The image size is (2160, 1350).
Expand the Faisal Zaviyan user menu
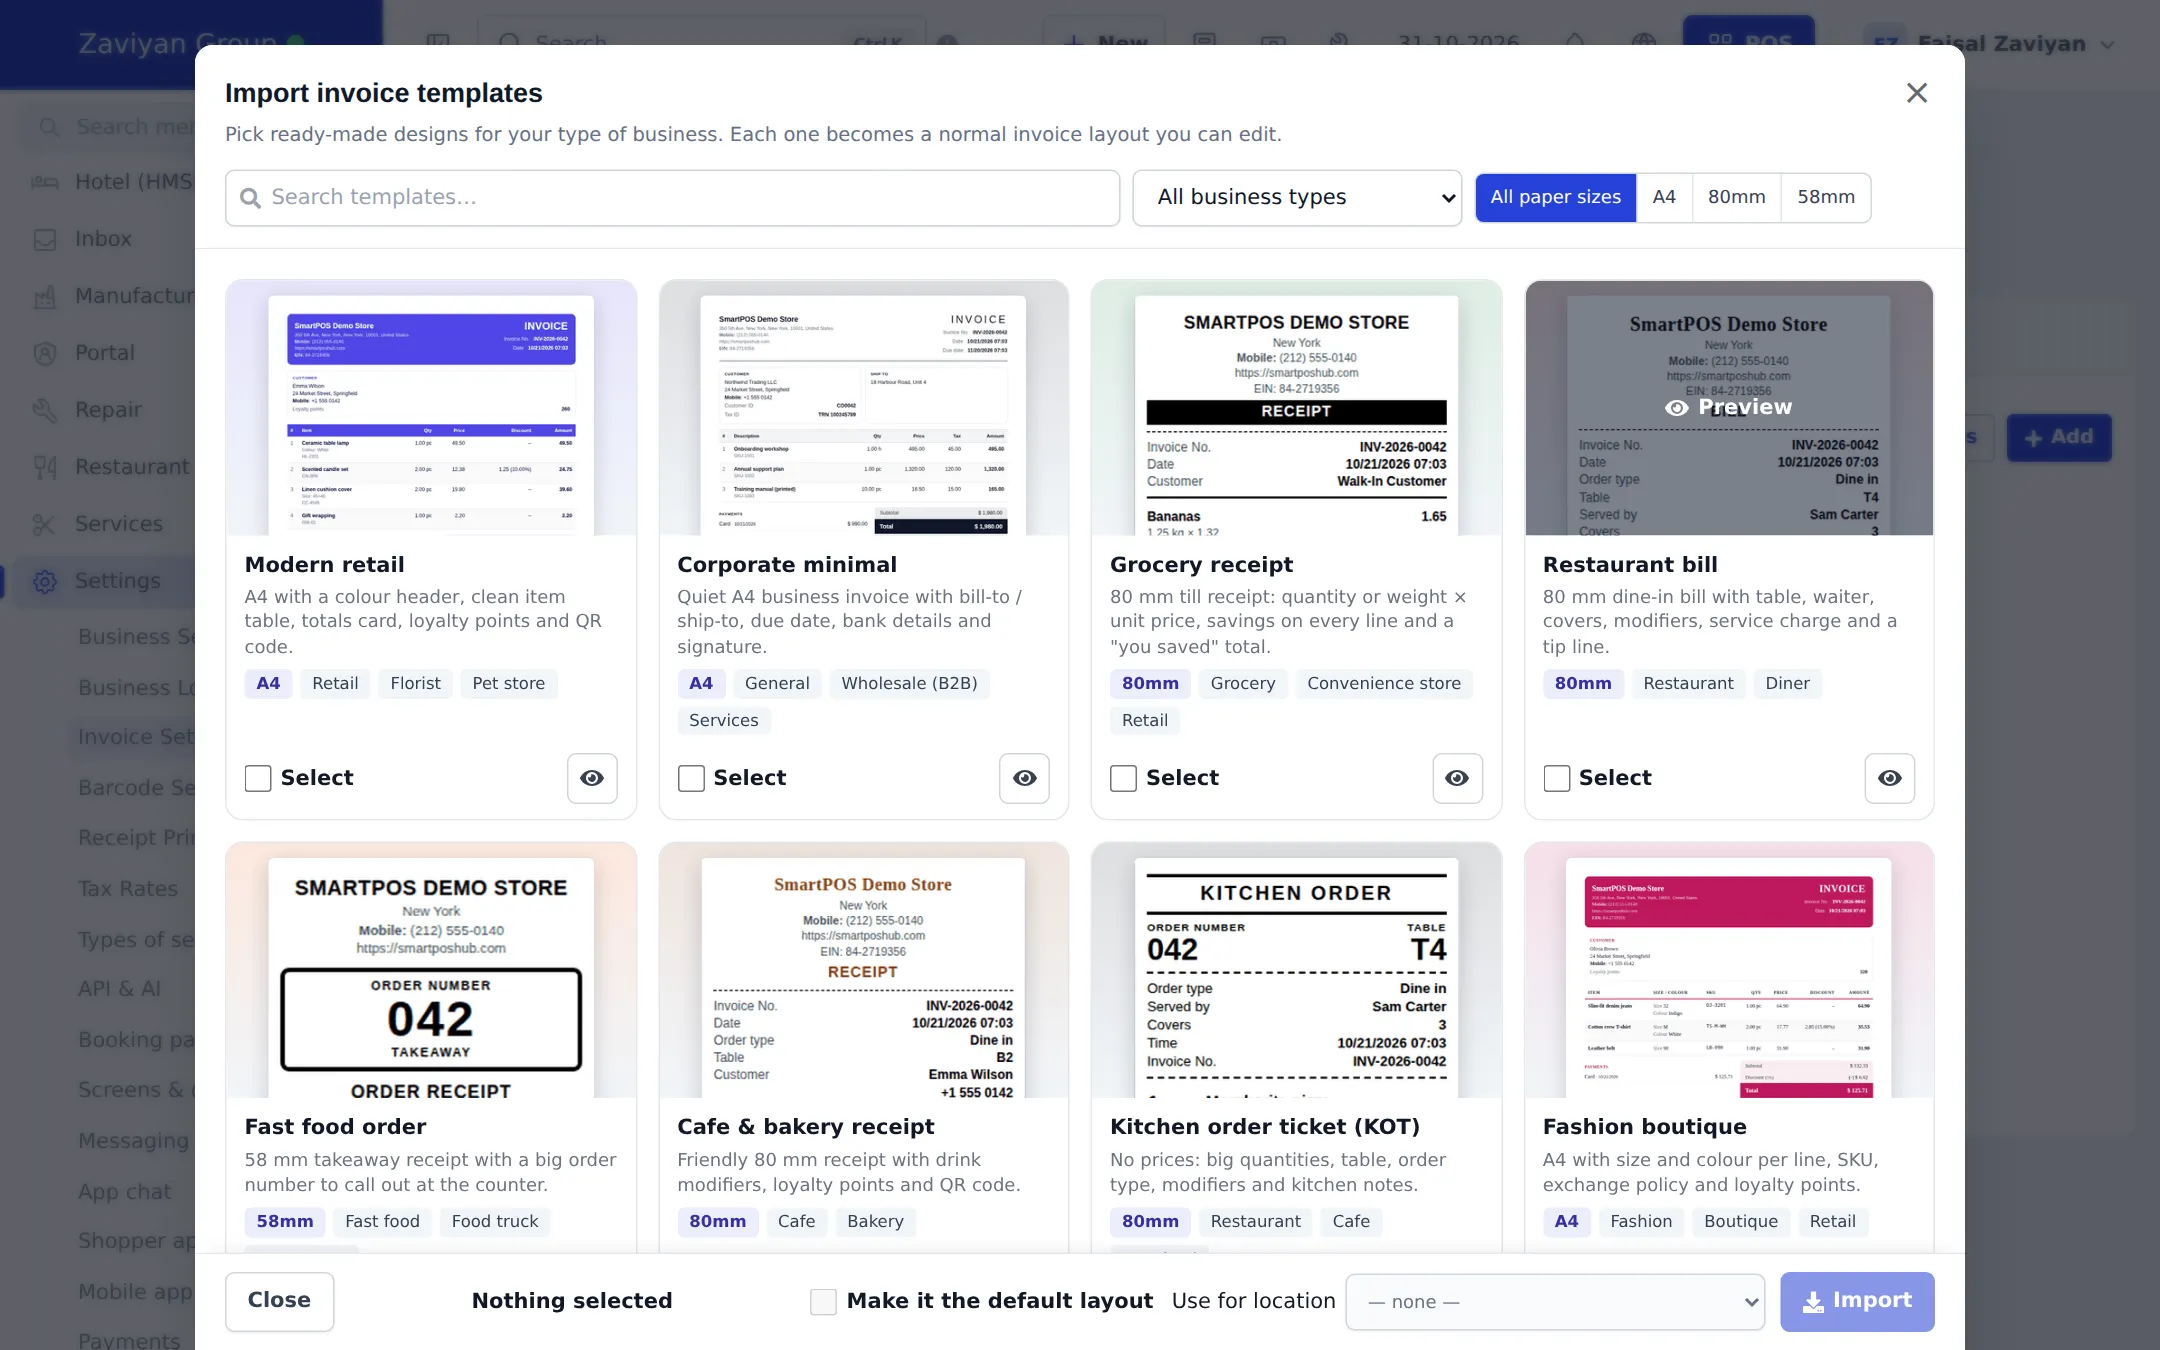pos(1990,44)
